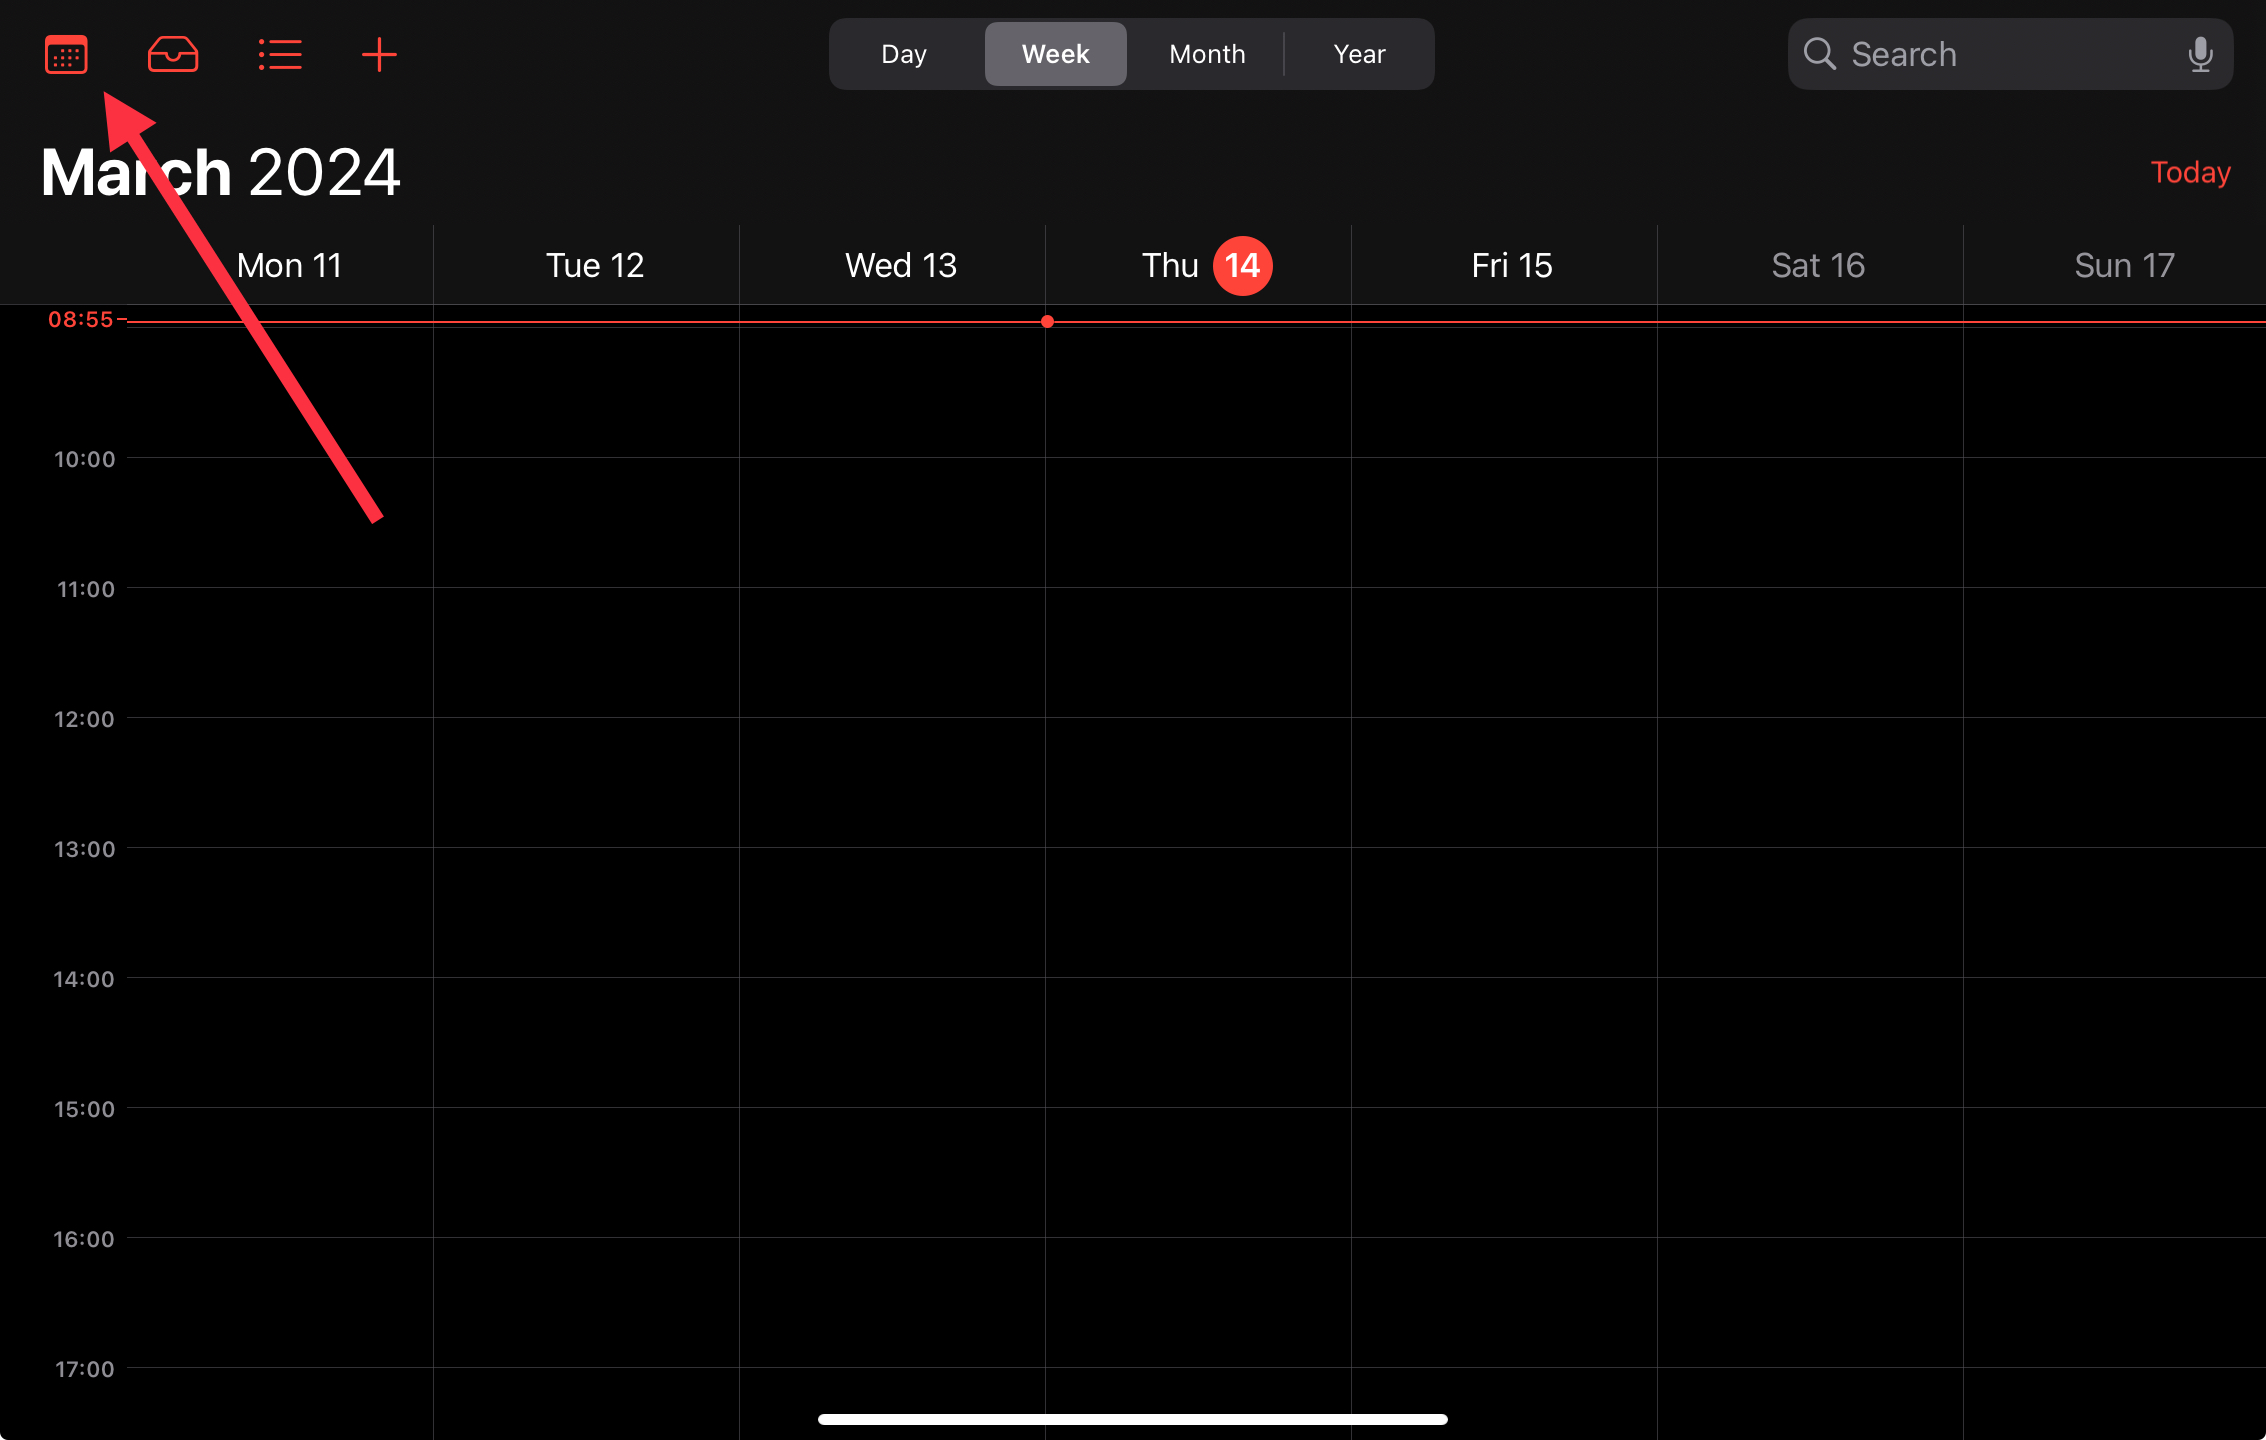This screenshot has width=2266, height=1440.
Task: Open the calendar inbox tray icon
Action: pyautogui.click(x=173, y=54)
